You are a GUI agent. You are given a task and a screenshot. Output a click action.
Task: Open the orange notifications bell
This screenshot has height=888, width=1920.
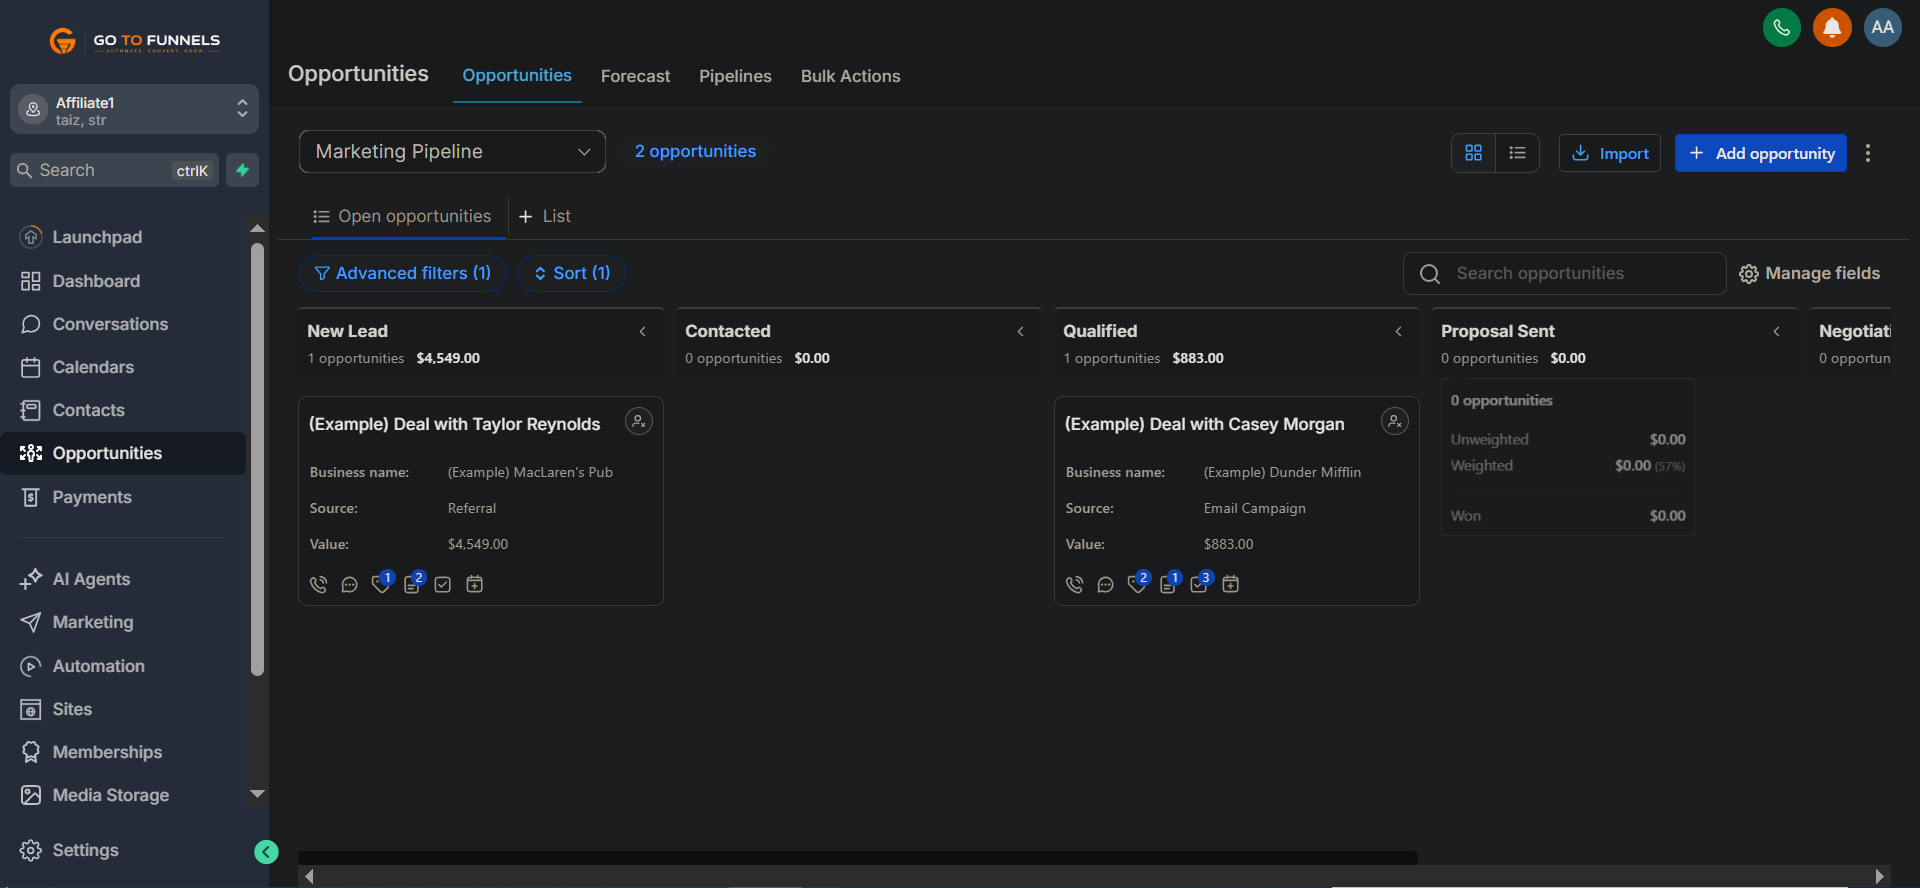point(1832,27)
